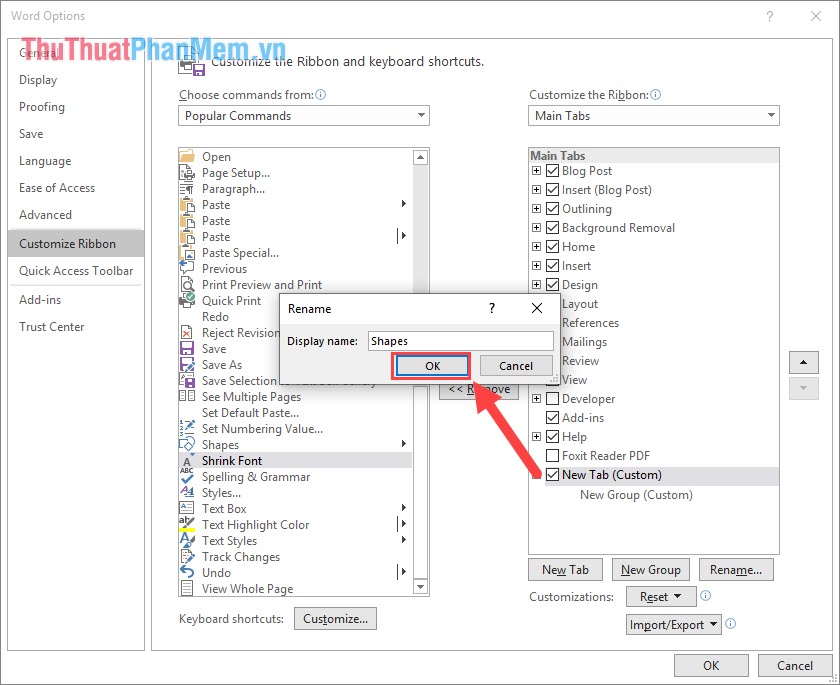Expand the Insert tab tree node
The image size is (840, 685).
536,266
